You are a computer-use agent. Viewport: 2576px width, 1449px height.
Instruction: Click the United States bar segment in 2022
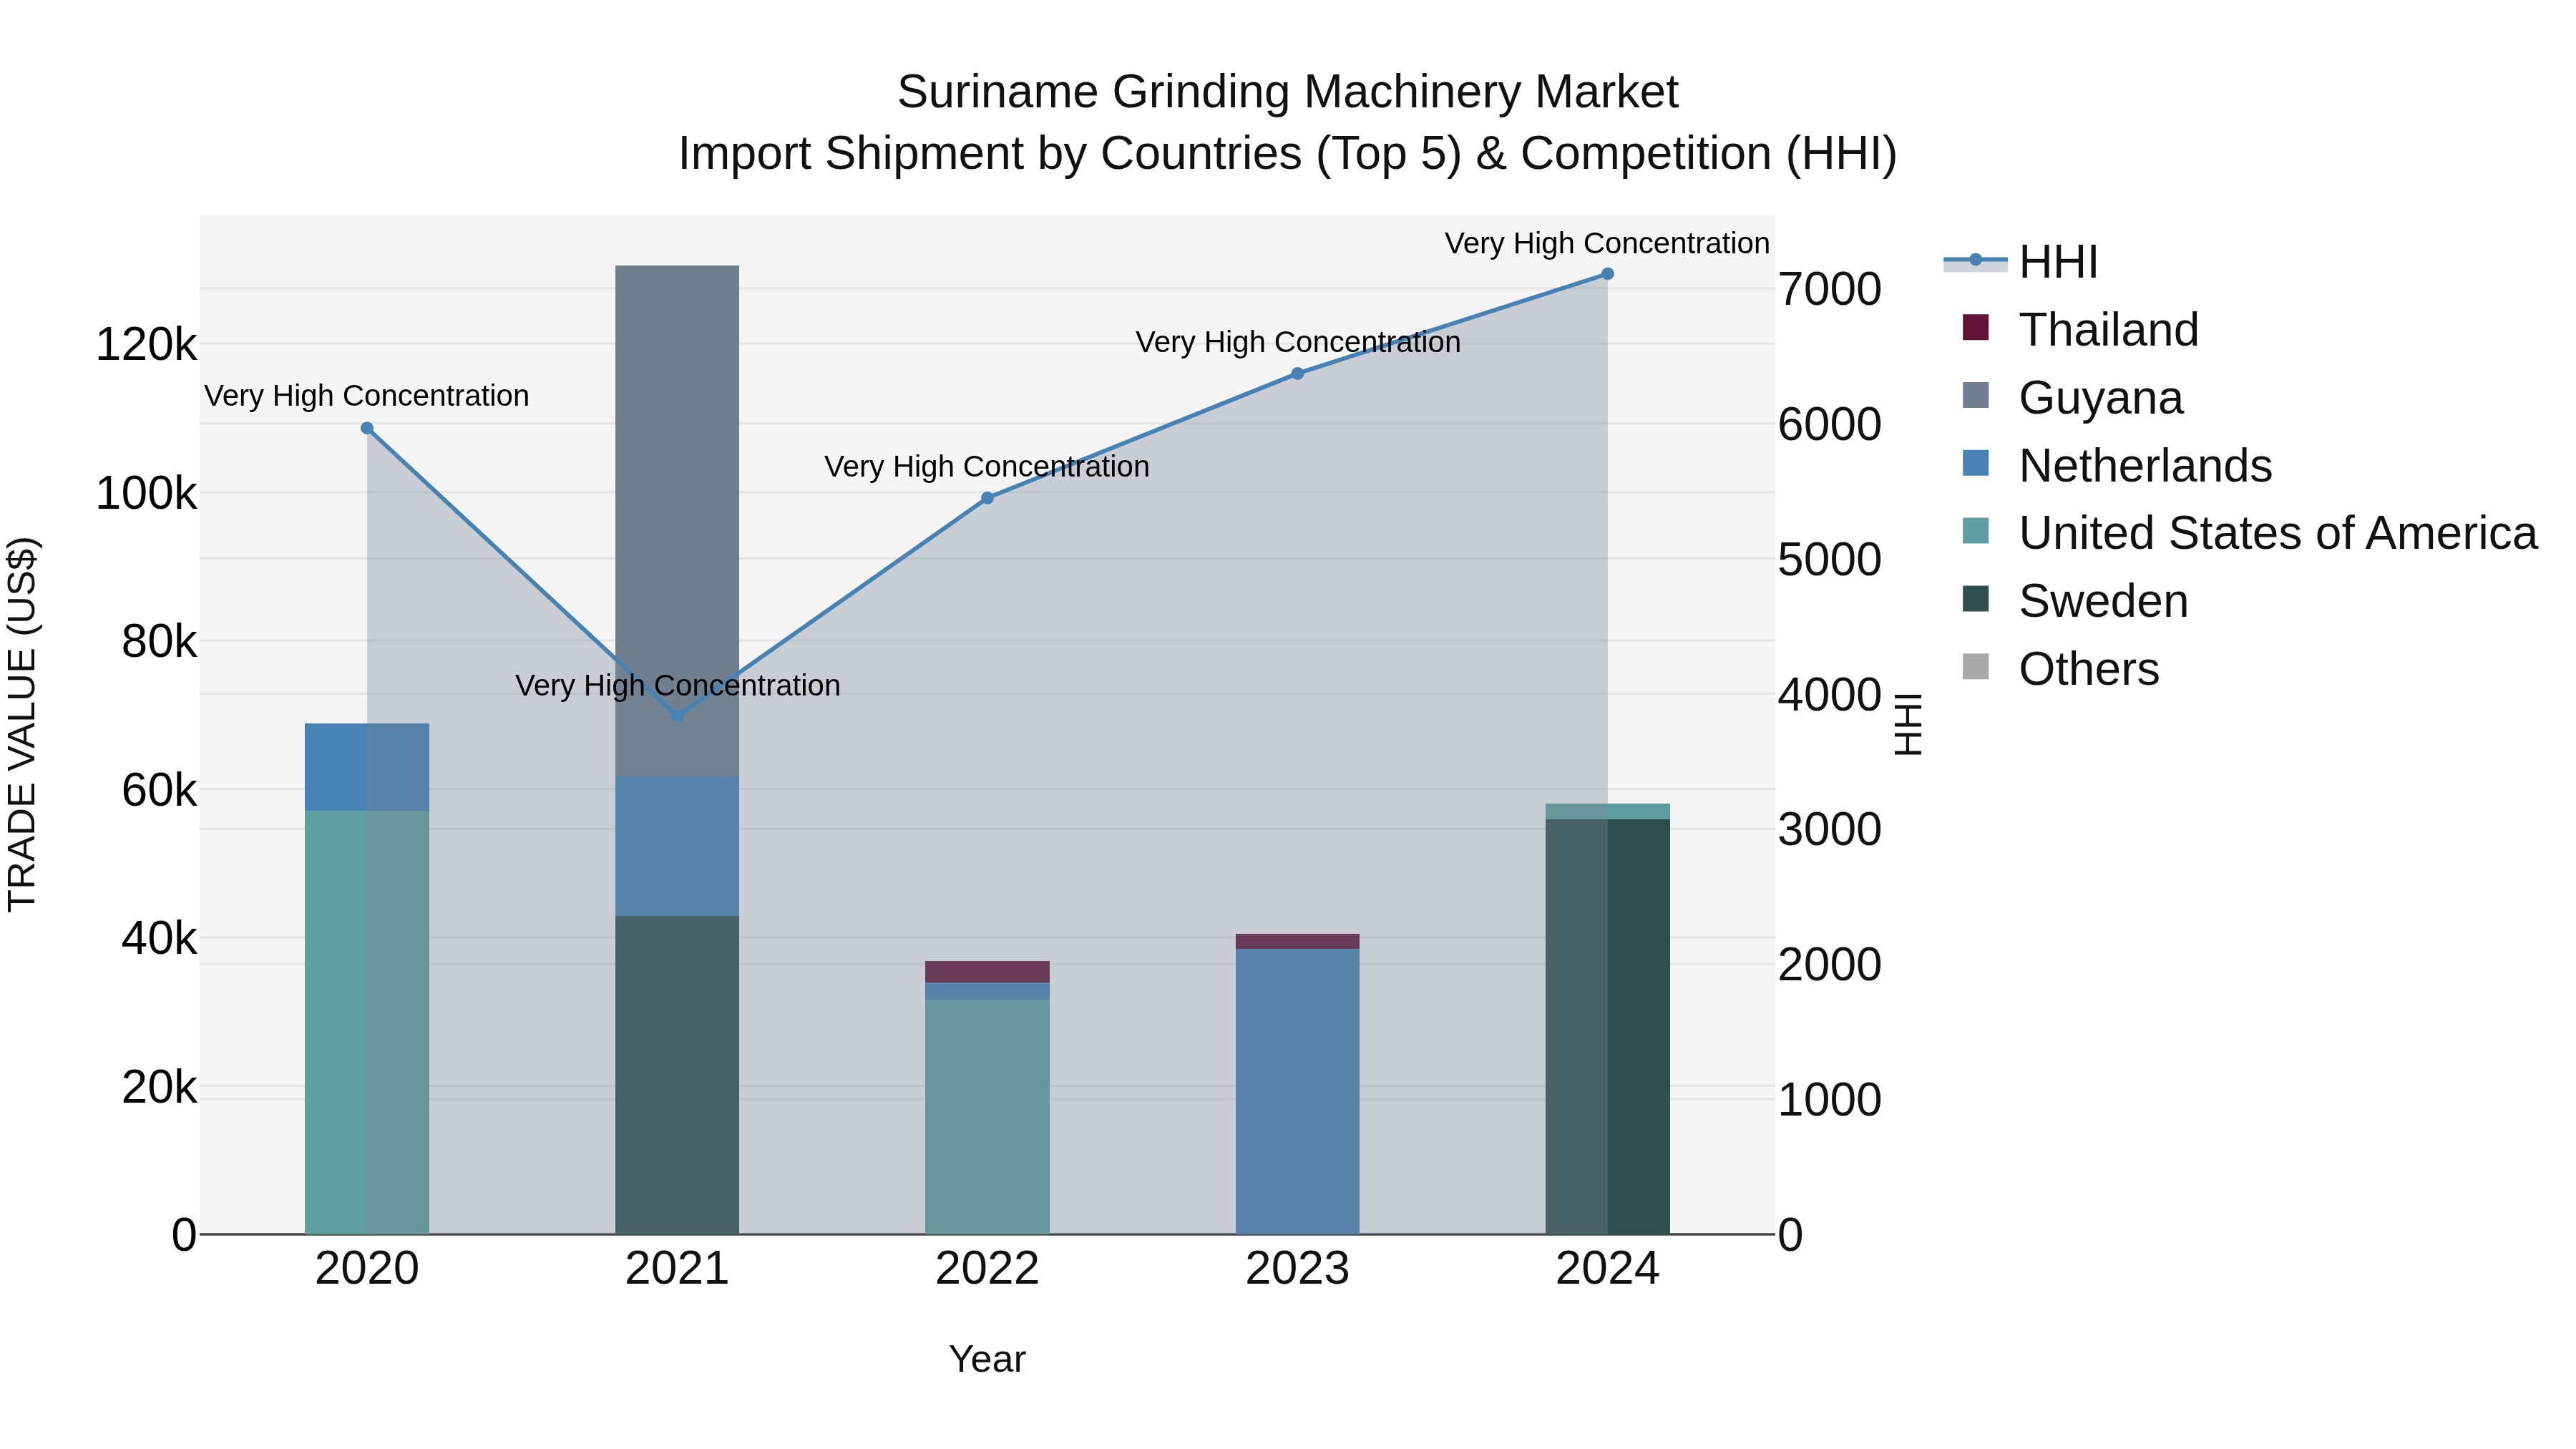click(987, 1117)
